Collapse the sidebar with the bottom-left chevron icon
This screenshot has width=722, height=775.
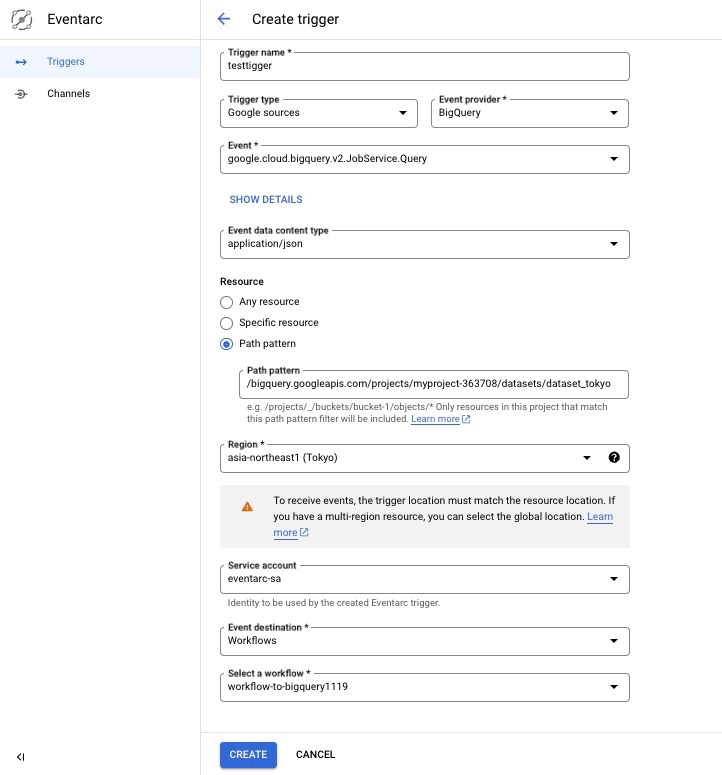coord(20,757)
